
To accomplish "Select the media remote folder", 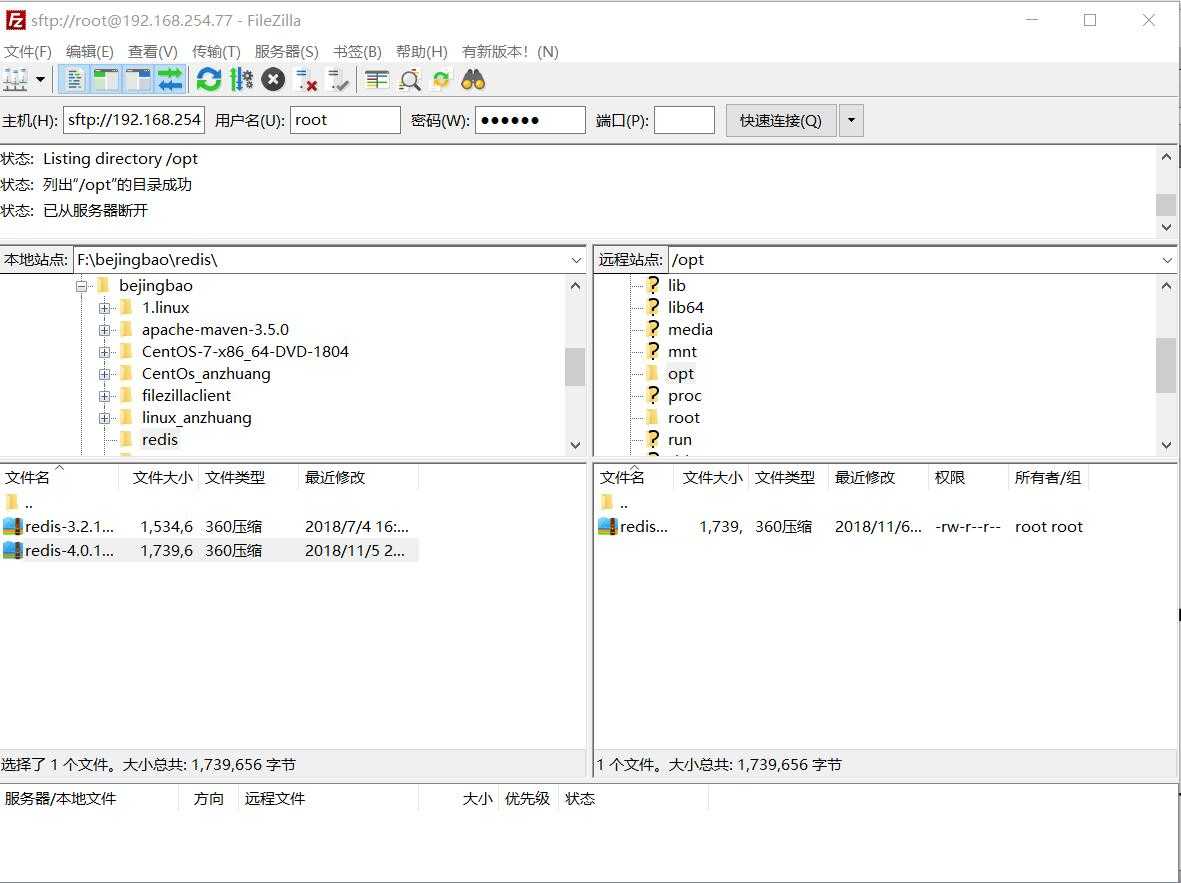I will [690, 329].
